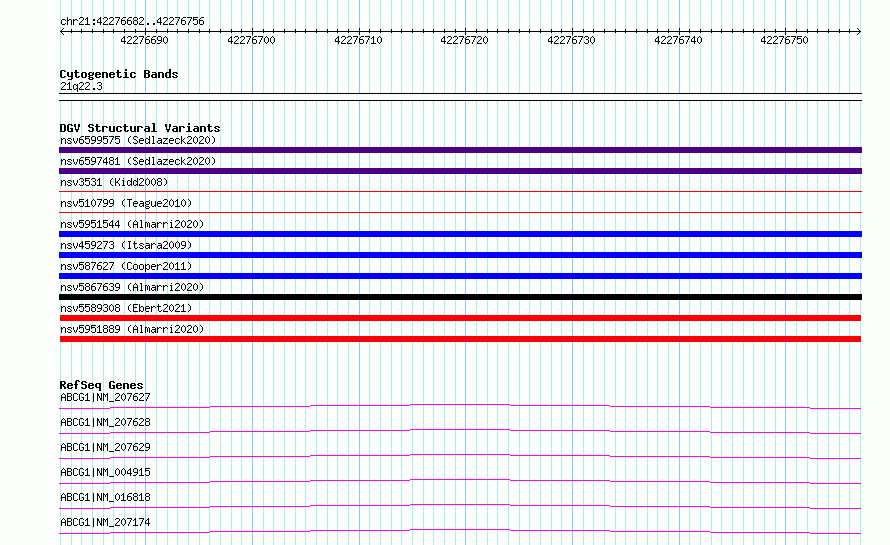Screen dimensions: 890x545
Task: Click the blue bar under nsv587627
Action: pyautogui.click(x=460, y=276)
